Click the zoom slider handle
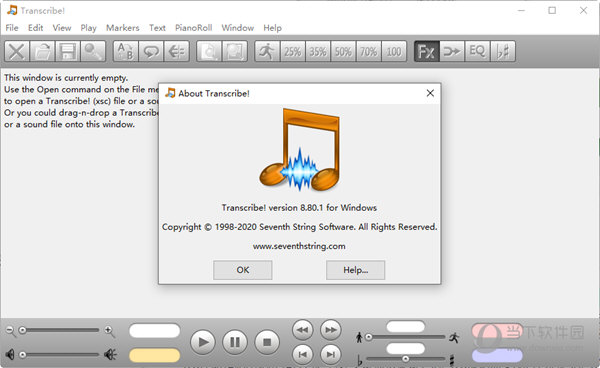The width and height of the screenshot is (600, 368). pos(23,330)
